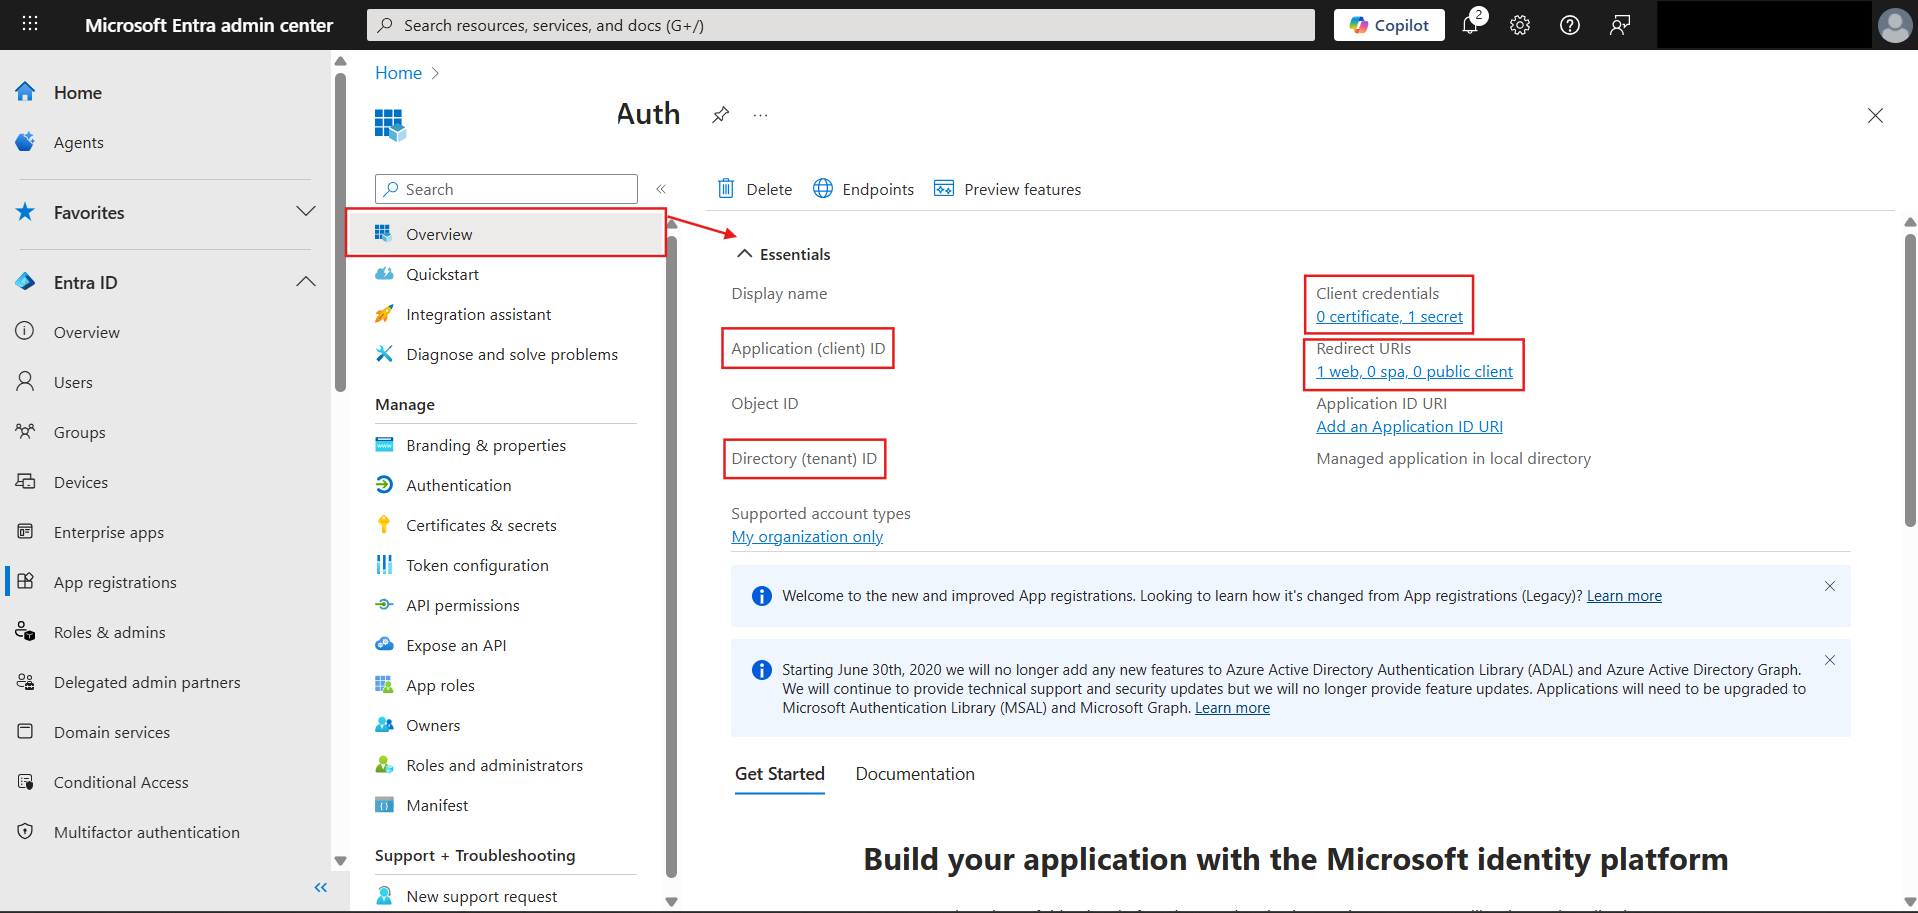Open portal settings gear icon
1918x913 pixels.
click(x=1520, y=25)
